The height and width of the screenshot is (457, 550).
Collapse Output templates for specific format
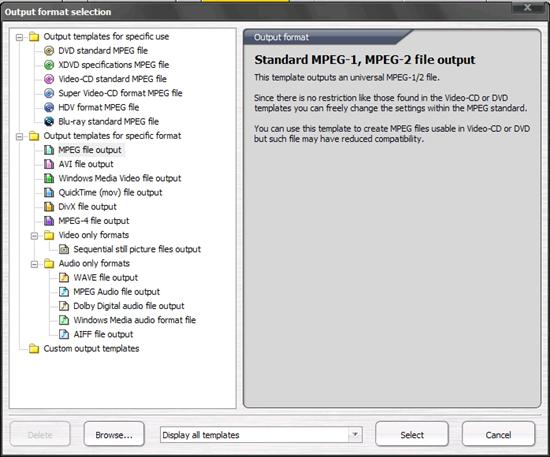19,136
